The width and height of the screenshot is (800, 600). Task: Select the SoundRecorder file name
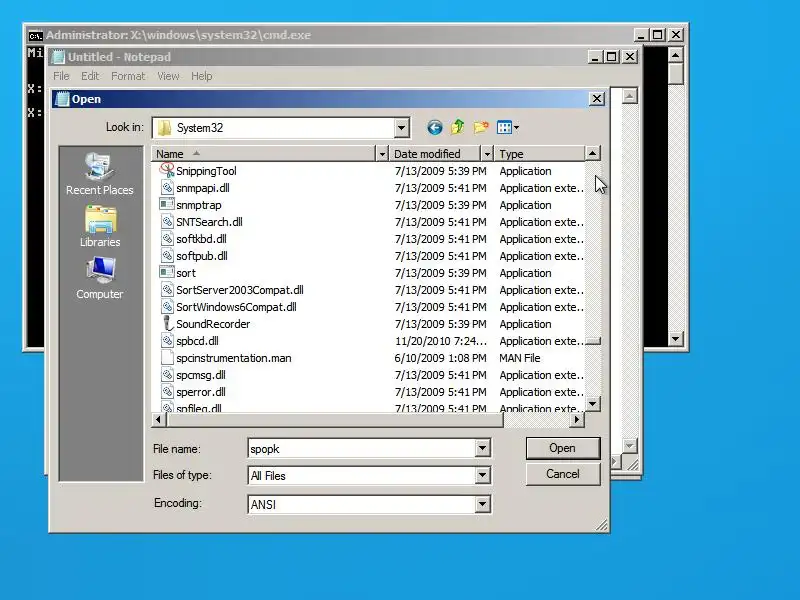213,324
